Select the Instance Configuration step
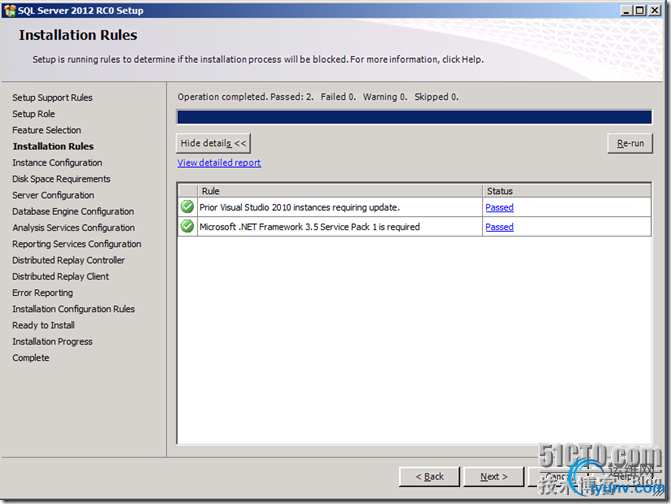The width and height of the screenshot is (671, 504). (x=57, y=163)
